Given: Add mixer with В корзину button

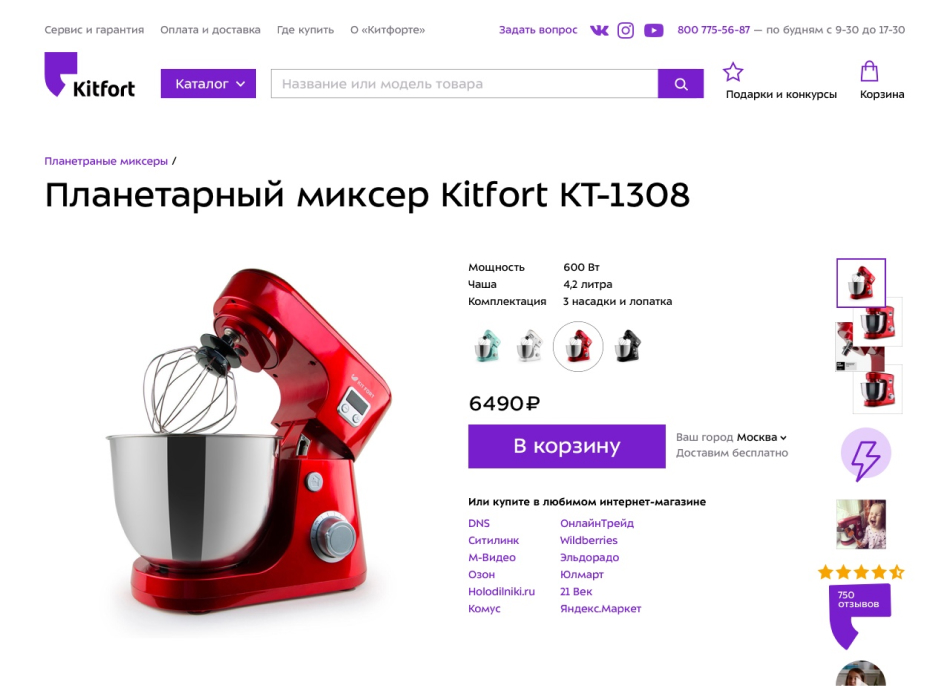Looking at the screenshot, I should [x=566, y=446].
